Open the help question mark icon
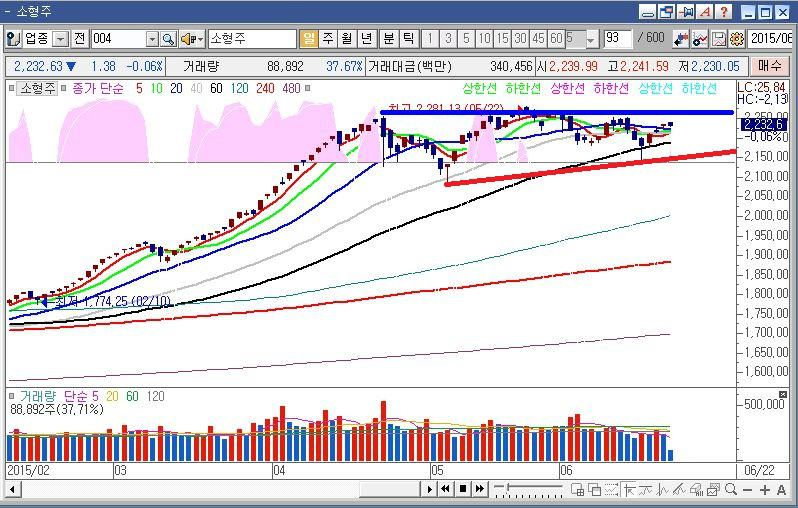The image size is (798, 508). pos(724,12)
